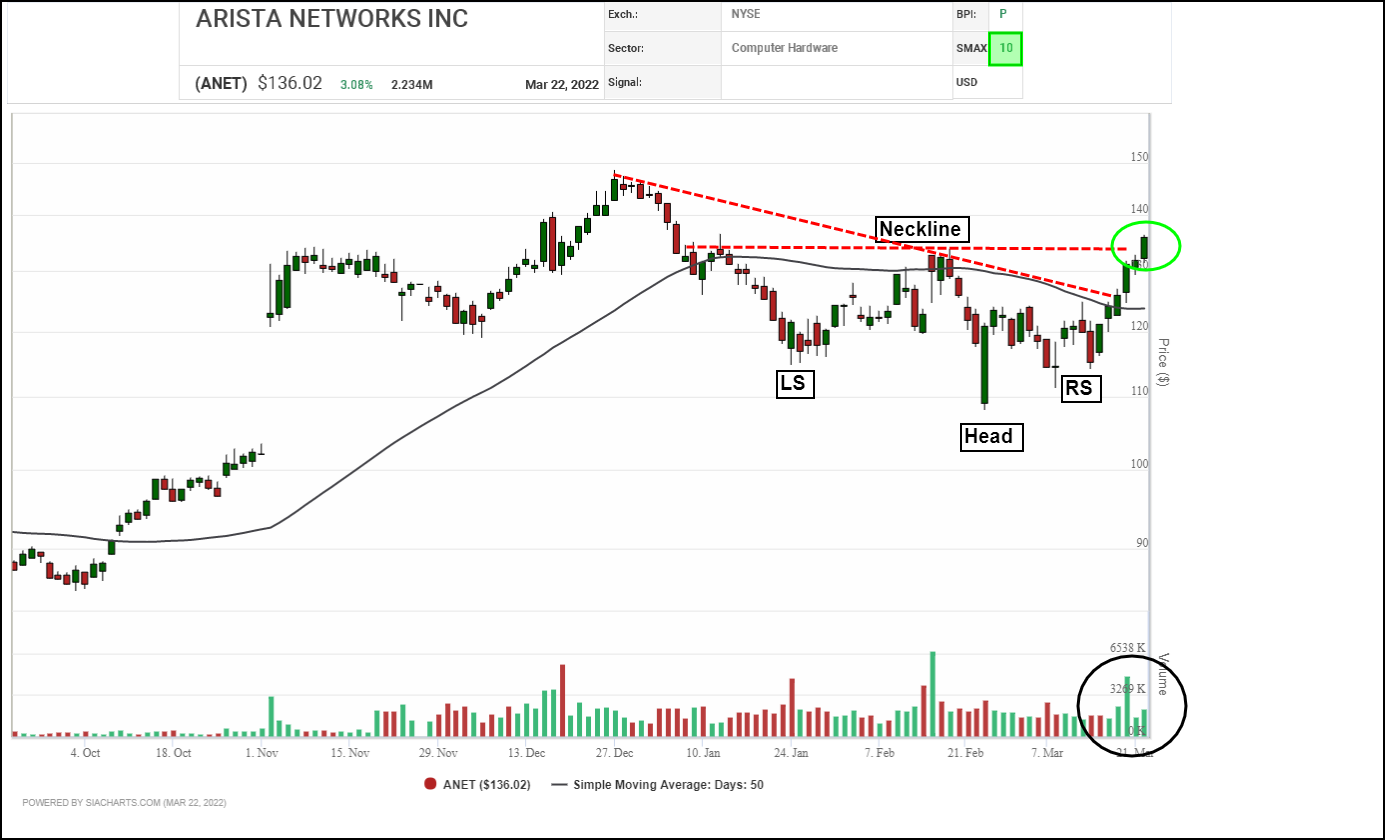Select the green BPI "P" indicator
Viewport: 1385px width, 840px height.
(x=1003, y=14)
